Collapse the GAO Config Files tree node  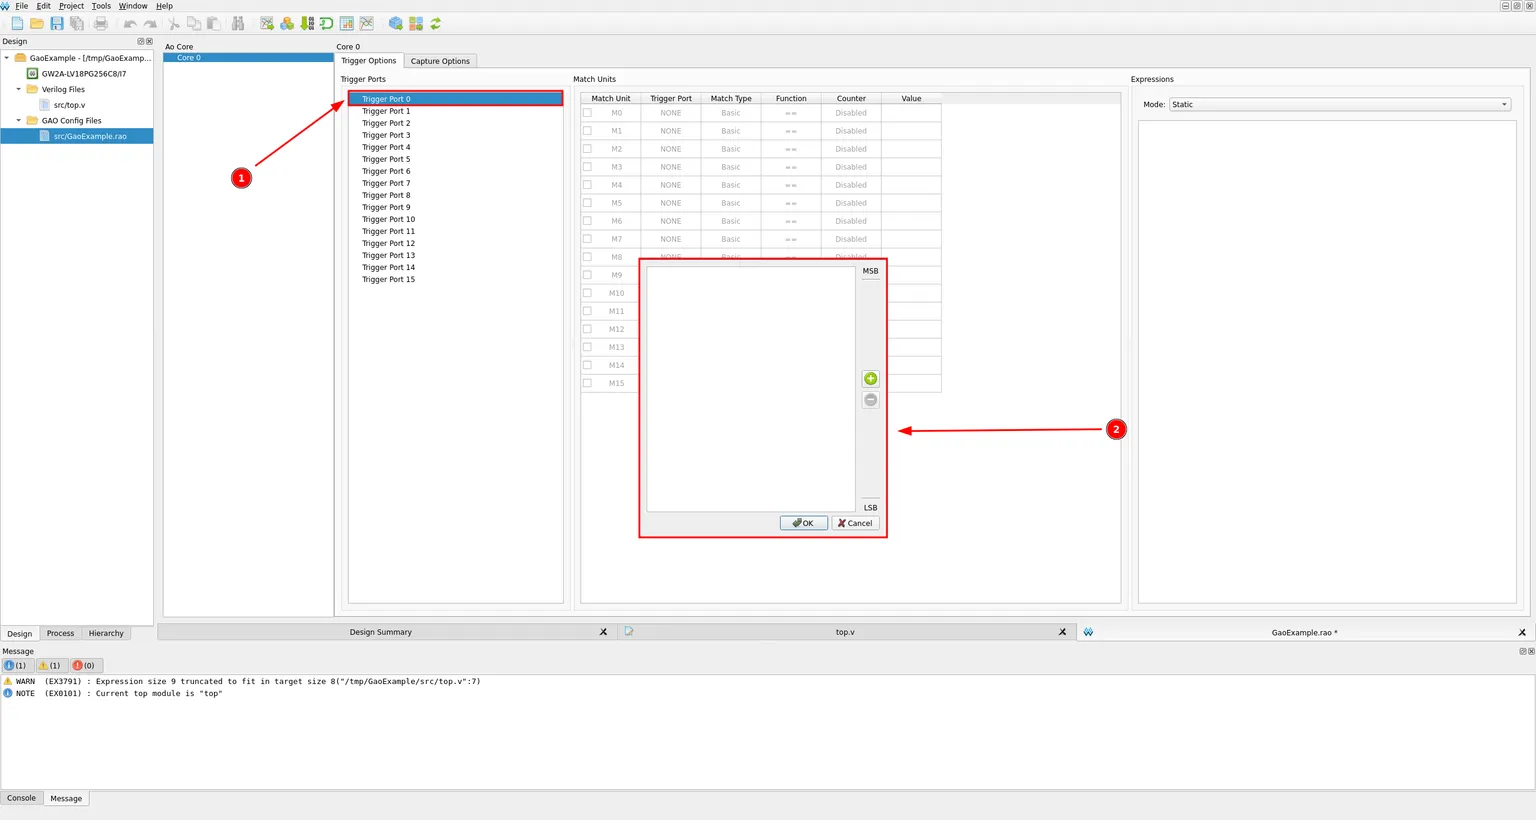(18, 120)
